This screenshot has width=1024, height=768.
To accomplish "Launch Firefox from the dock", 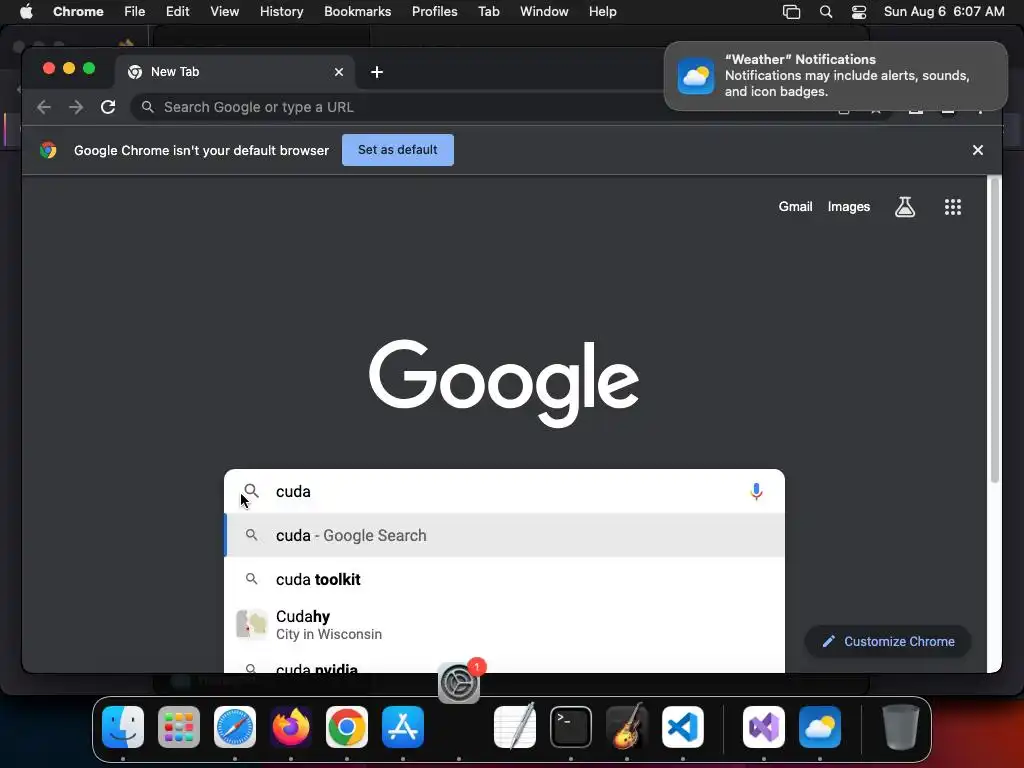I will 291,727.
